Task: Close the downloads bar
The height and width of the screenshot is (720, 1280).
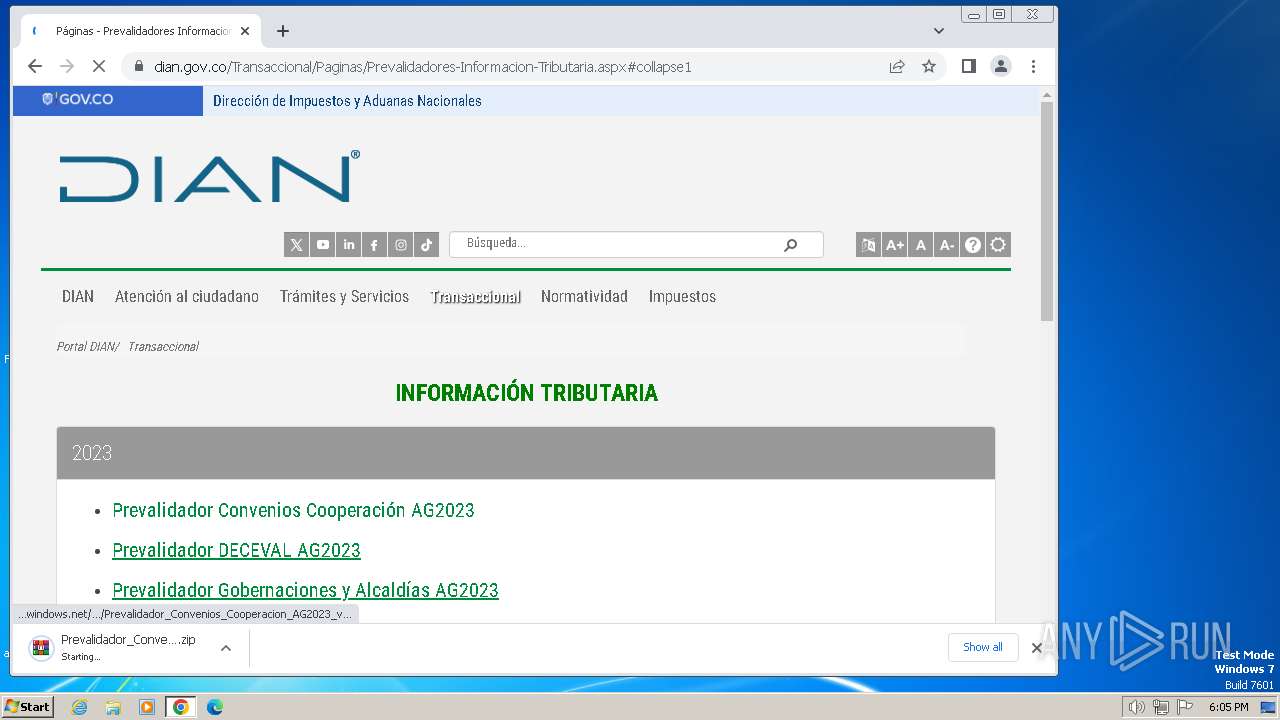Action: (1037, 648)
